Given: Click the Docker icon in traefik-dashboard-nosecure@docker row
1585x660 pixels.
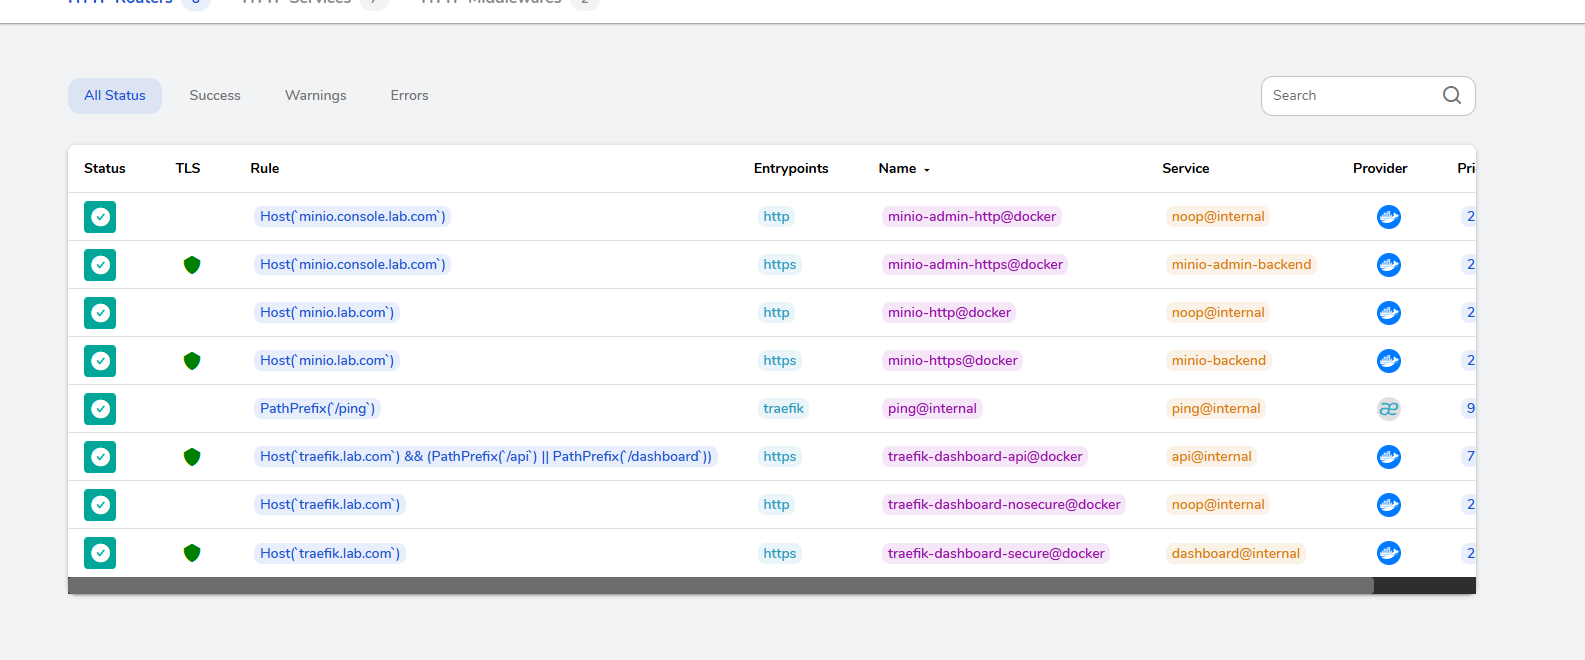Looking at the screenshot, I should [x=1389, y=505].
